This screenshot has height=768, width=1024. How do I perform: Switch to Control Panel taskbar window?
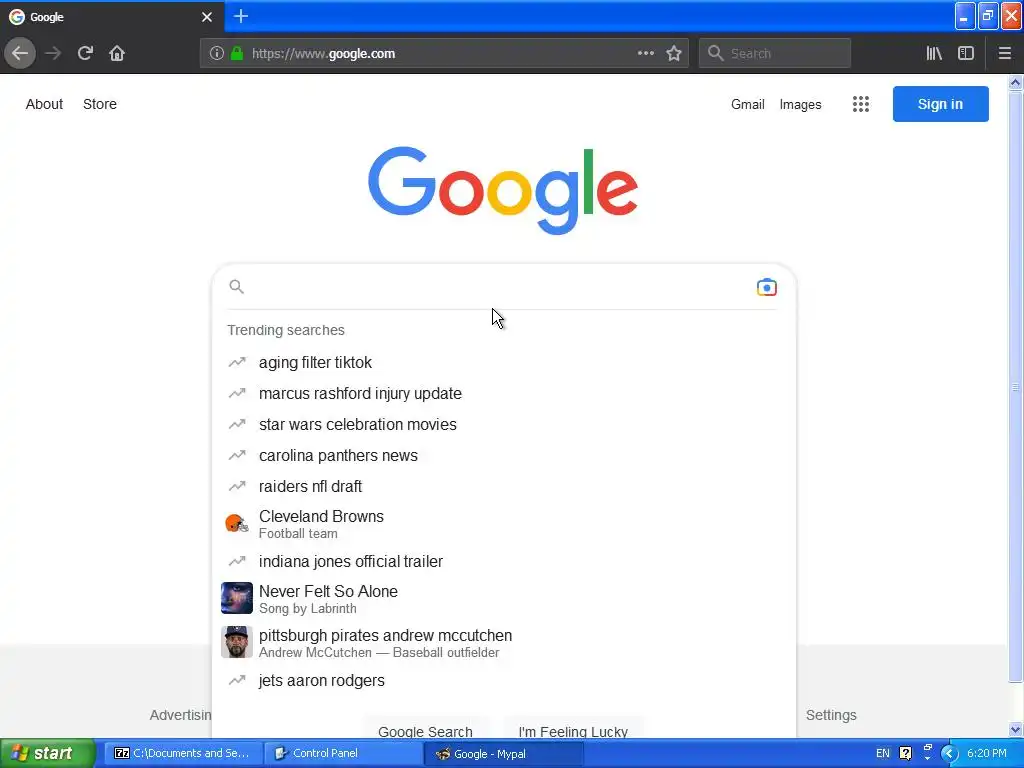click(344, 754)
